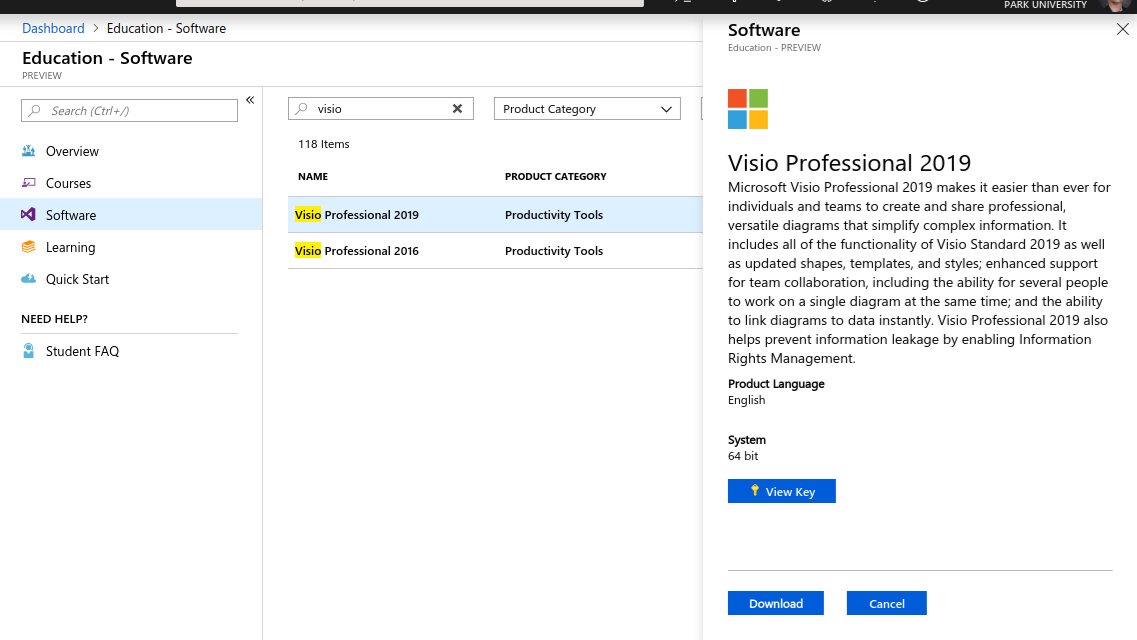Click the PARK UNIVERSITY account label
Screen dimensions: 1137x640
pyautogui.click(x=1045, y=5)
